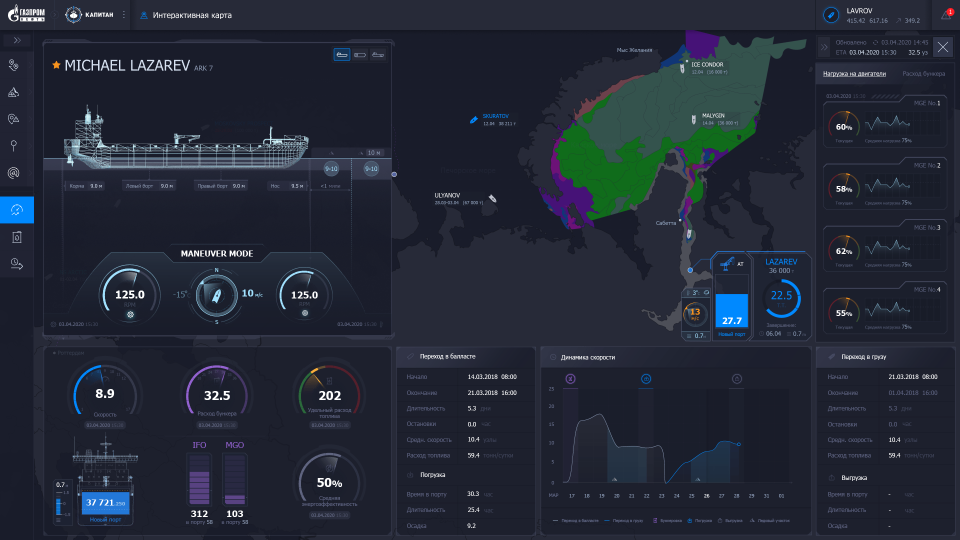
Task: Expand the left sidebar with double chevron
Action: [x=16, y=41]
